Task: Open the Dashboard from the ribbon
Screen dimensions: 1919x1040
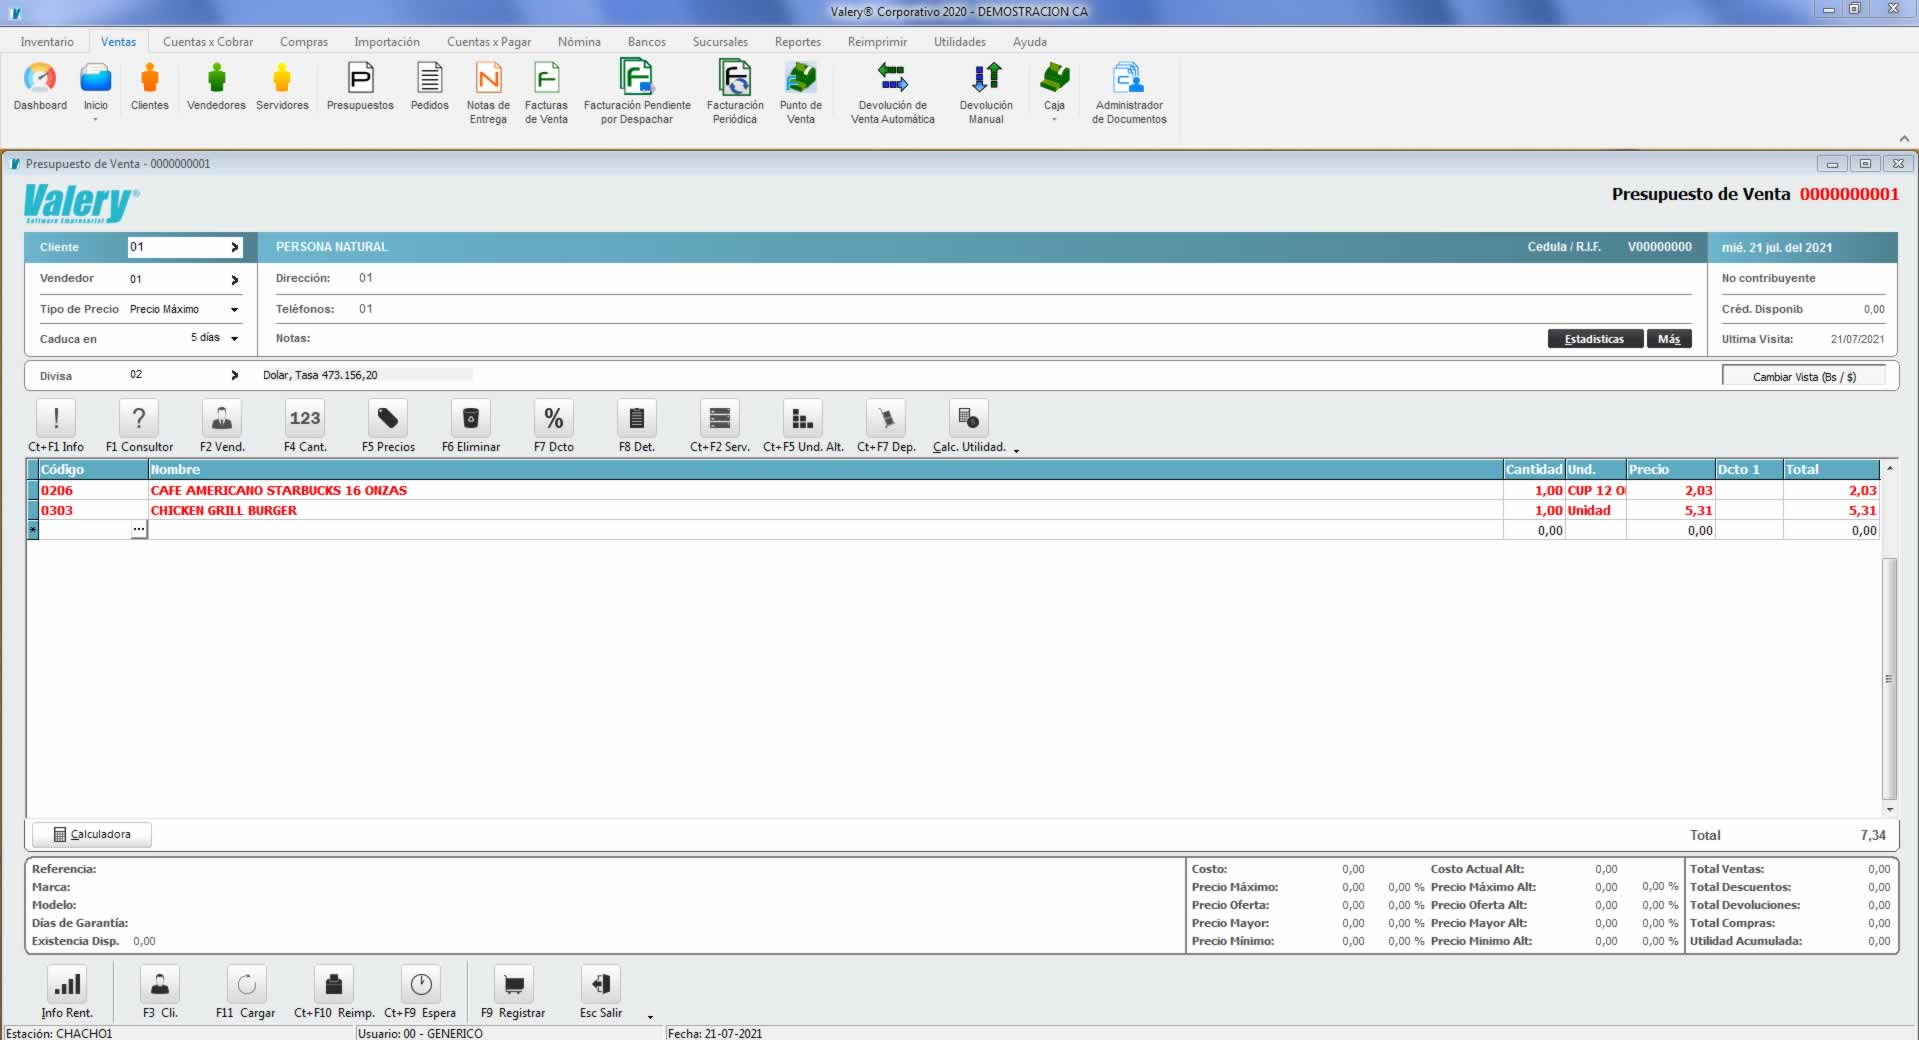Action: pos(40,80)
